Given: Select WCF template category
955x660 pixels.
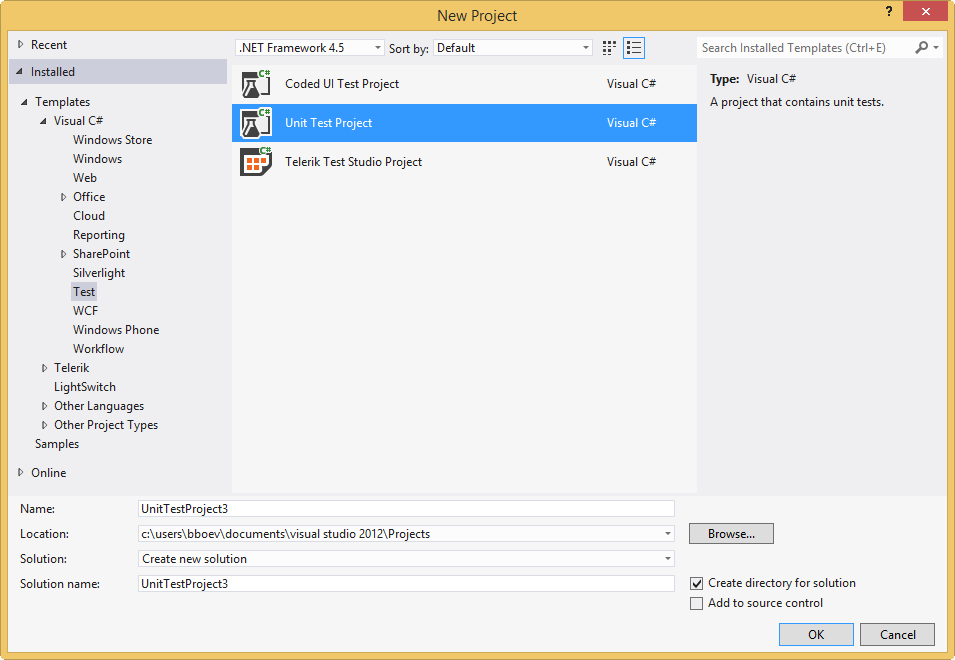Looking at the screenshot, I should tap(85, 311).
